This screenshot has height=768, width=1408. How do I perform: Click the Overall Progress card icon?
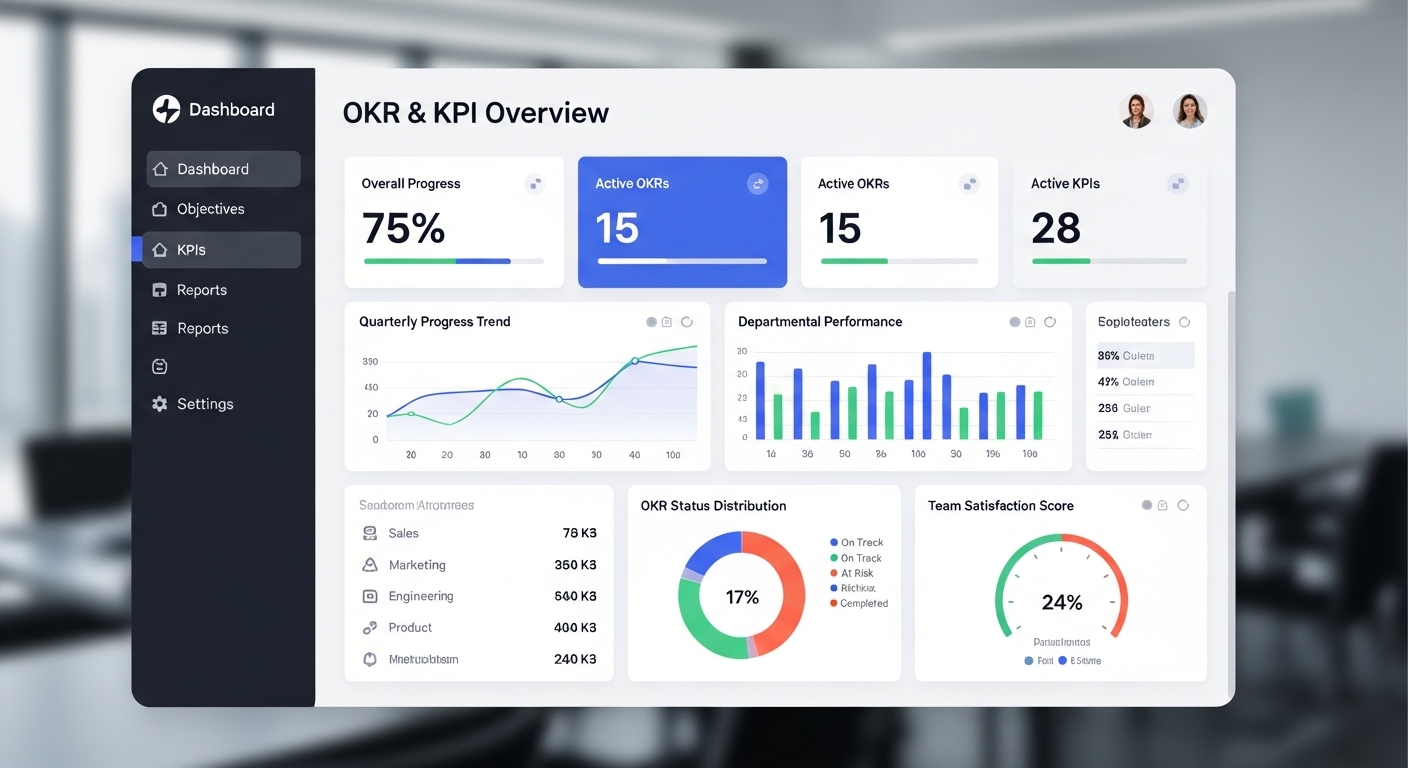pyautogui.click(x=535, y=184)
